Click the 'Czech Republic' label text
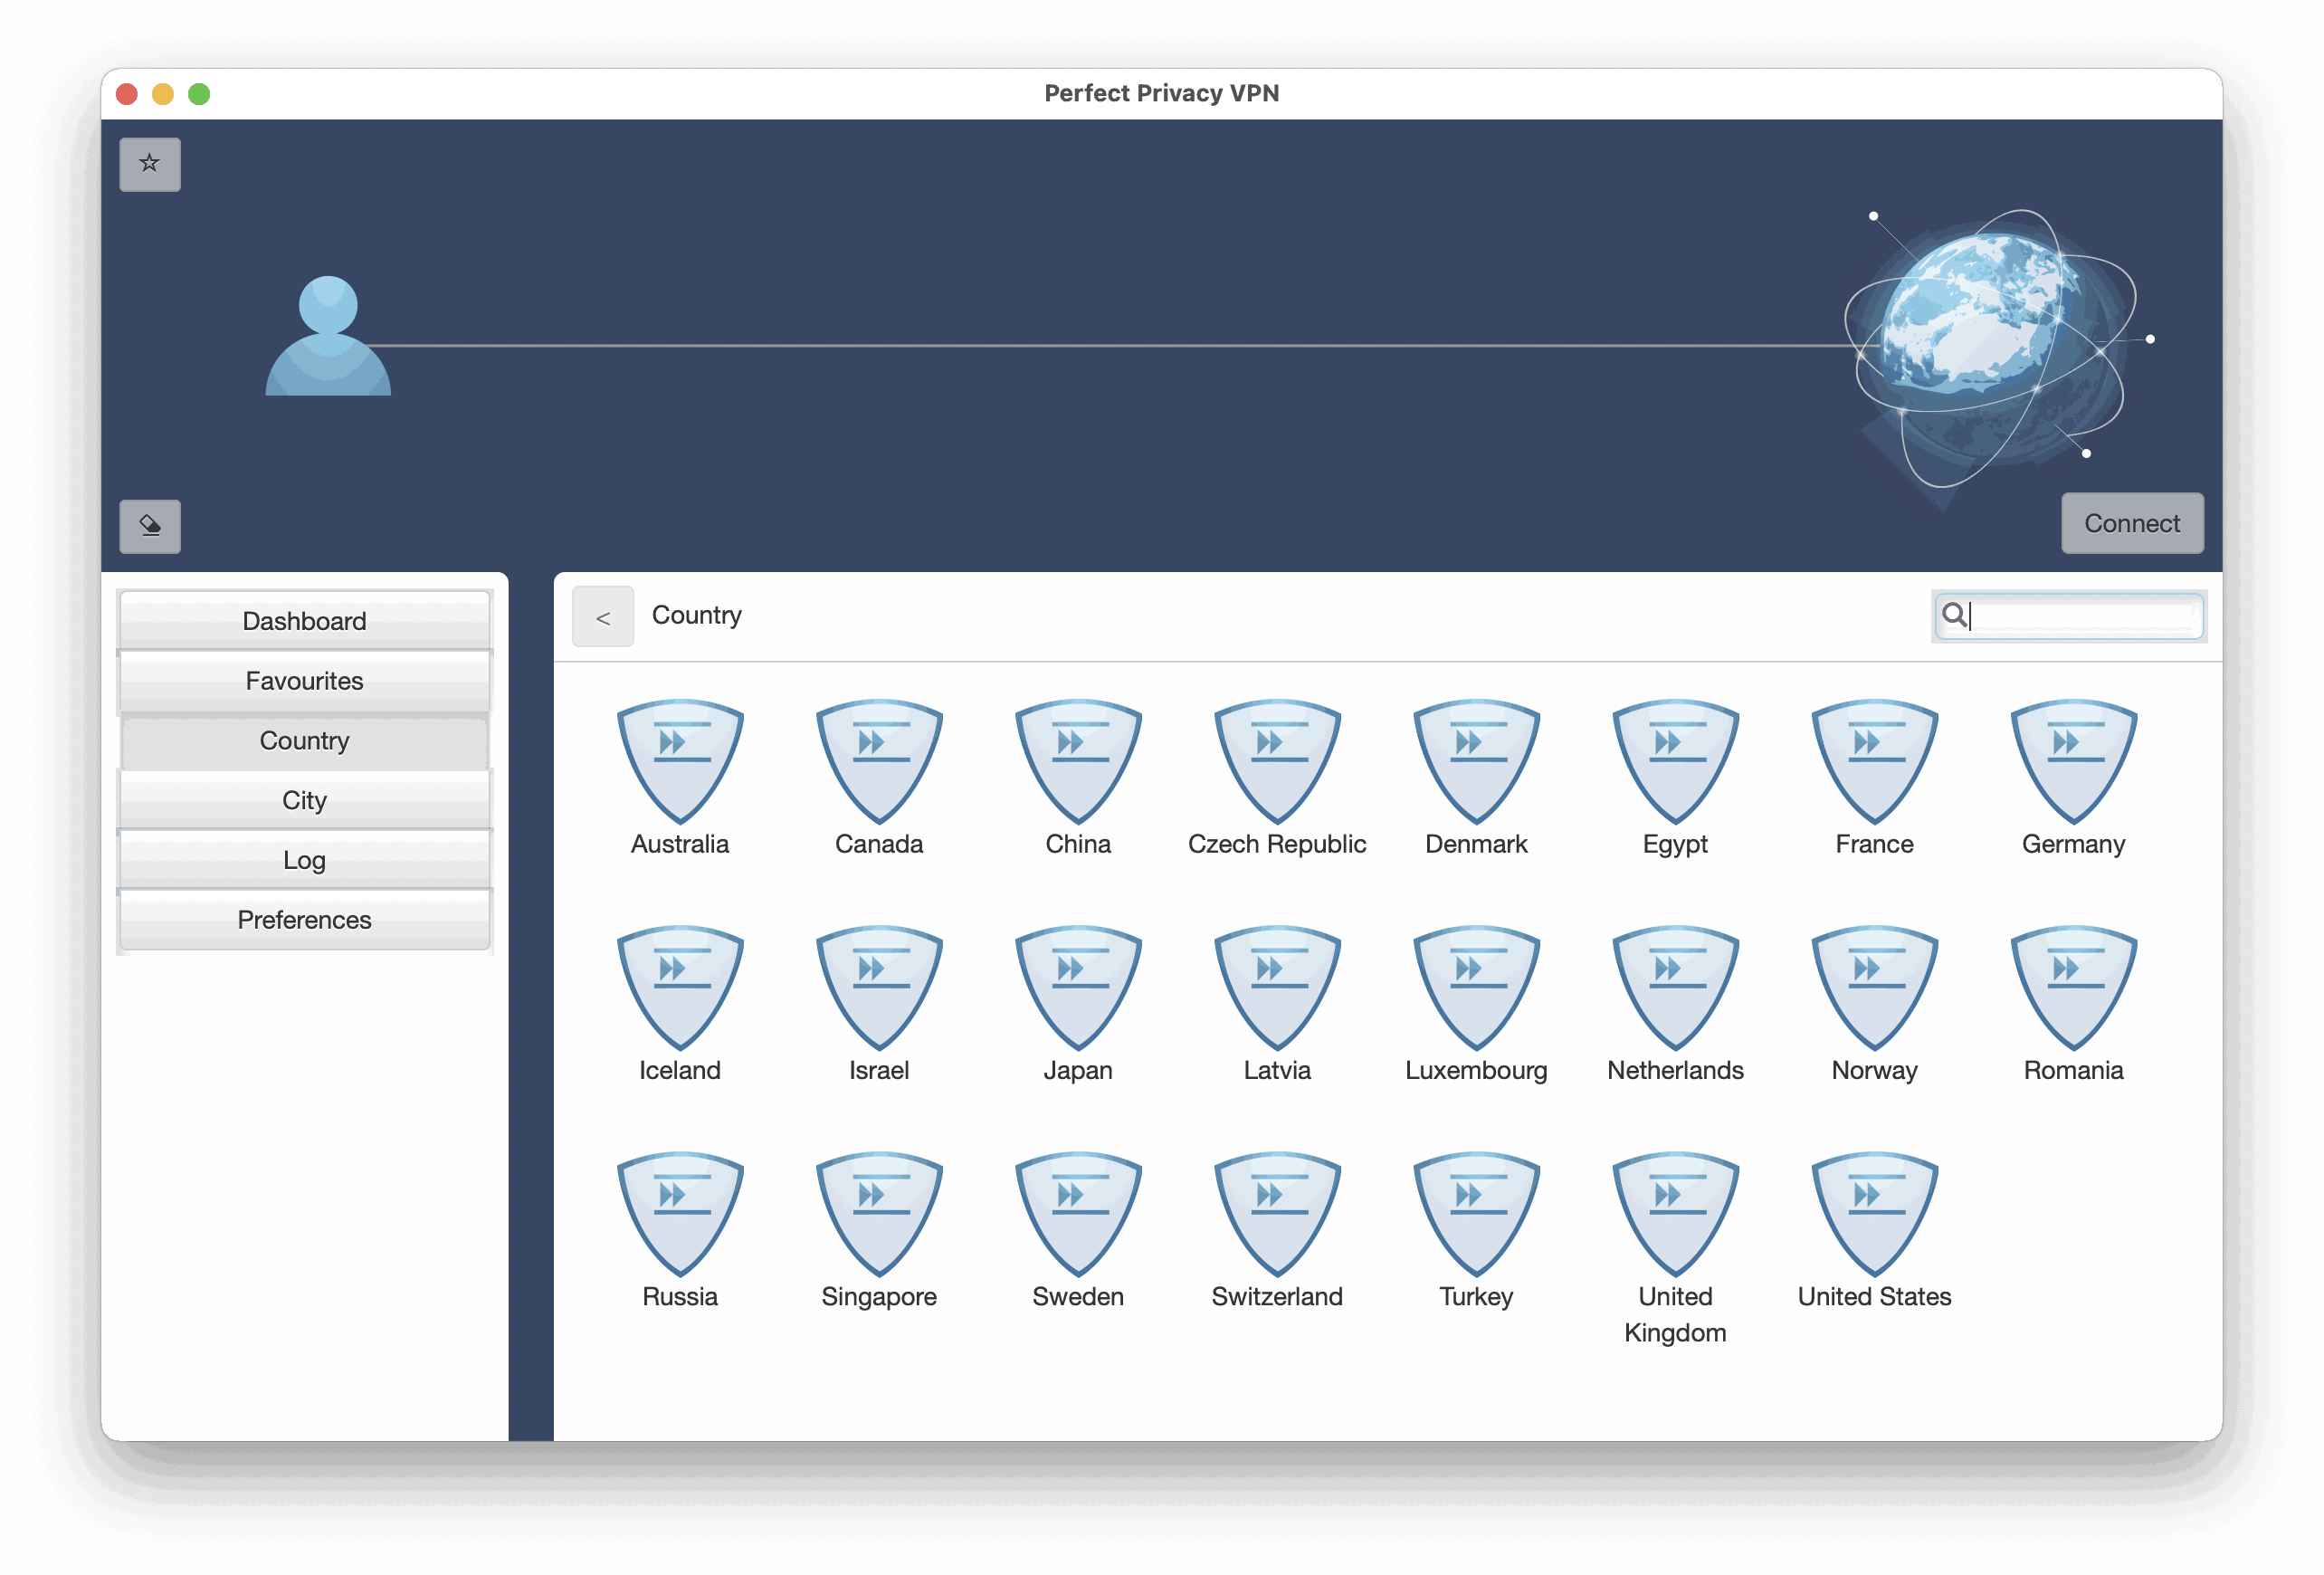Viewport: 2324px width, 1575px height. (1277, 845)
